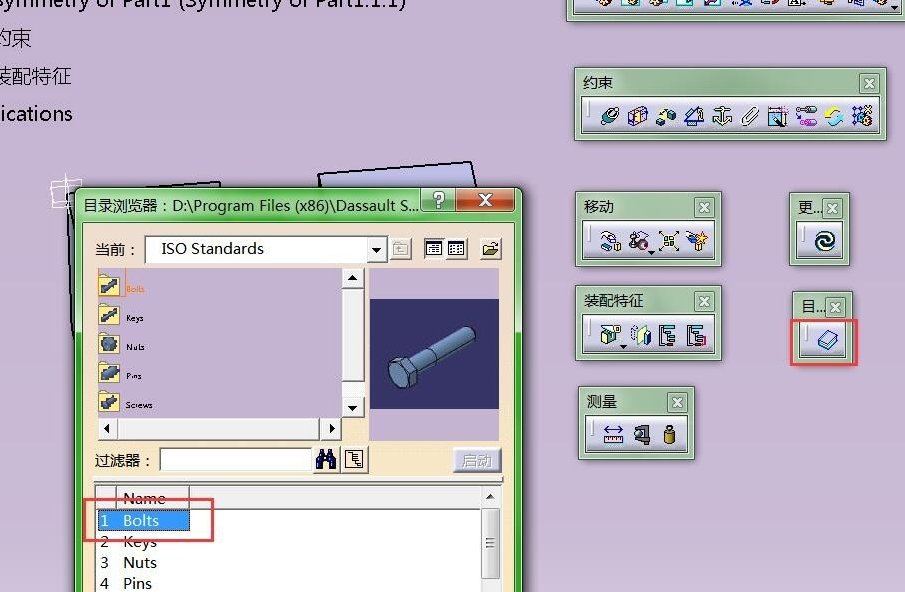Open another catalog with folder icon
Image resolution: width=905 pixels, height=592 pixels.
(491, 249)
